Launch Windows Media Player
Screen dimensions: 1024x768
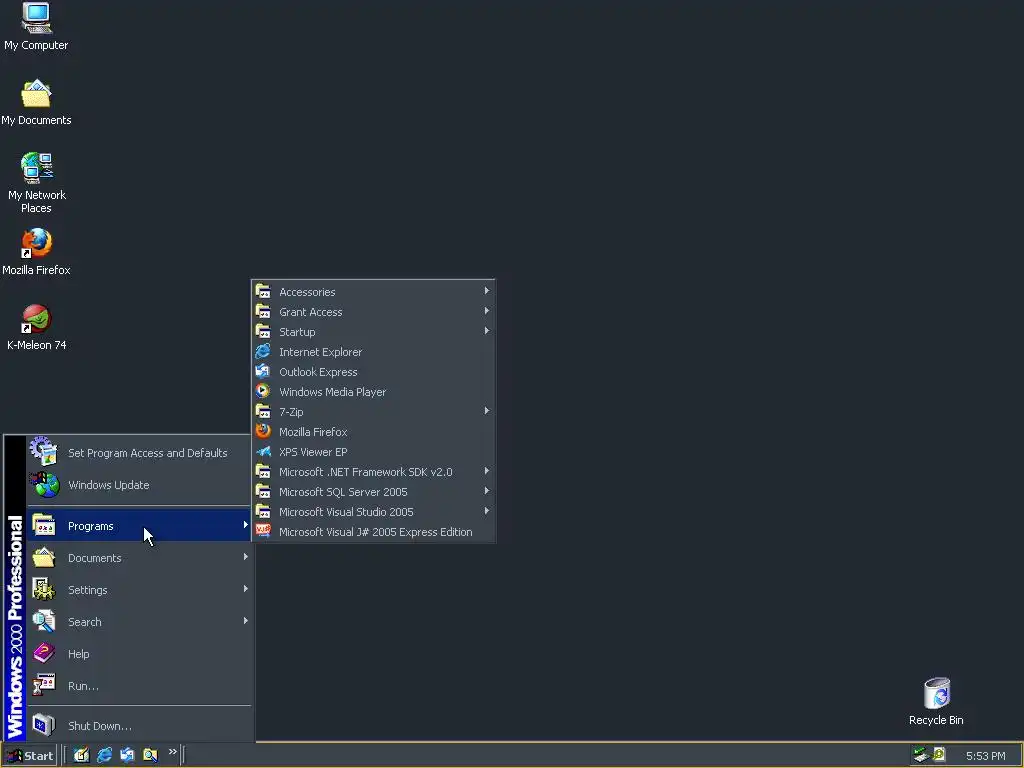point(373,392)
